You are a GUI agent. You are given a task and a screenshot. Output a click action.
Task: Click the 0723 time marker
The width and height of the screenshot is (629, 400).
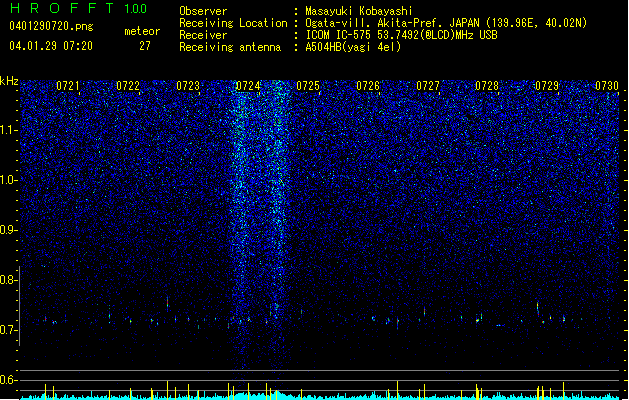[188, 86]
